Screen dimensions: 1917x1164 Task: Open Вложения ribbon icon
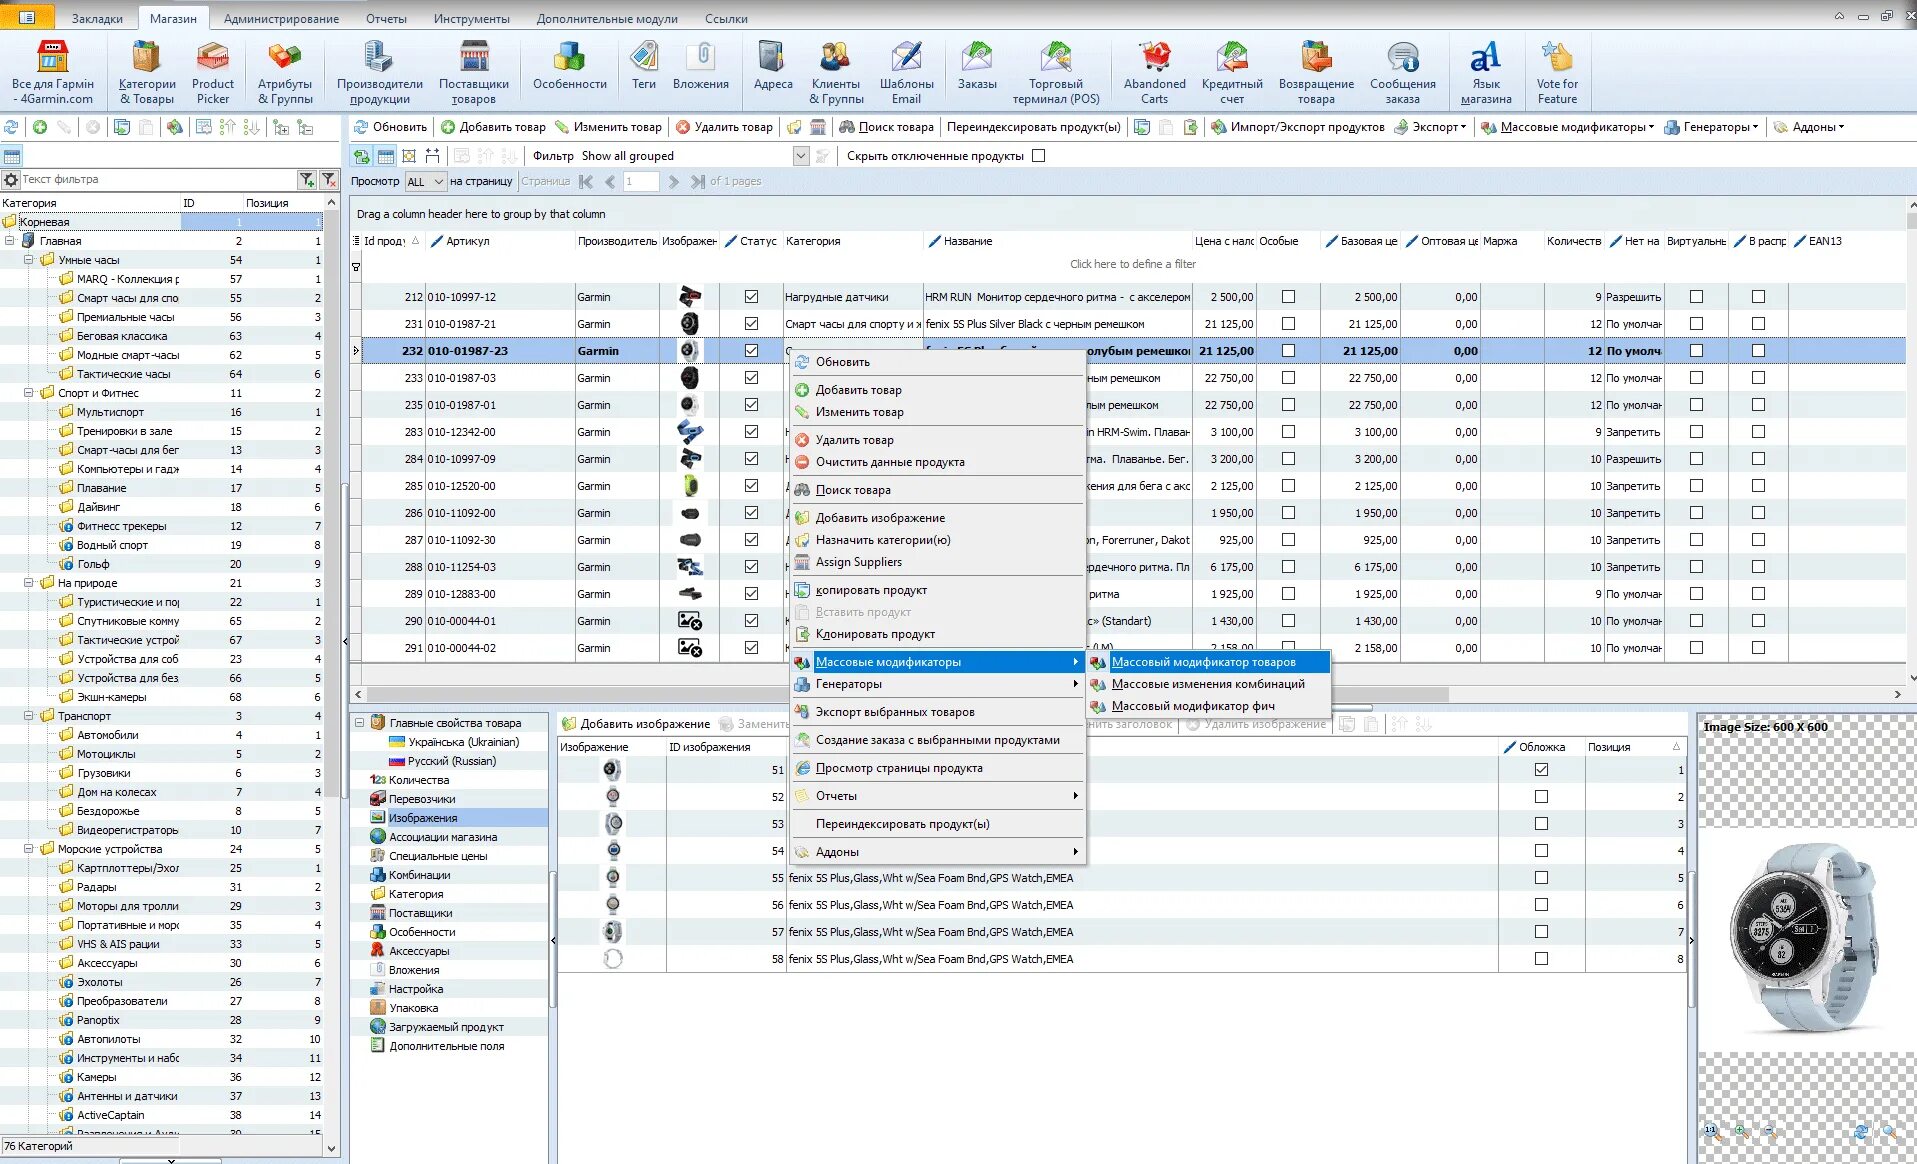click(x=700, y=66)
